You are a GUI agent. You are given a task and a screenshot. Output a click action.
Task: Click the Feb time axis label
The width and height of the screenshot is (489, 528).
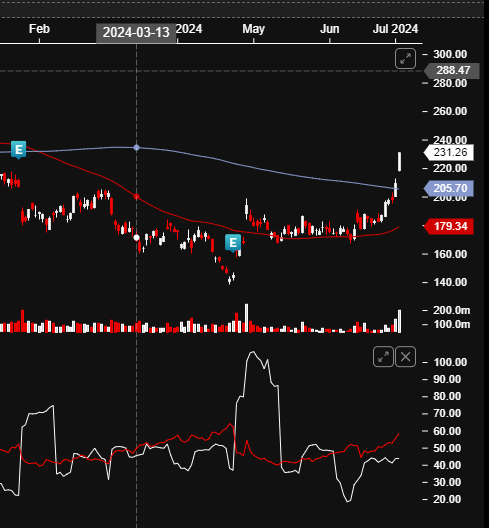(x=39, y=29)
